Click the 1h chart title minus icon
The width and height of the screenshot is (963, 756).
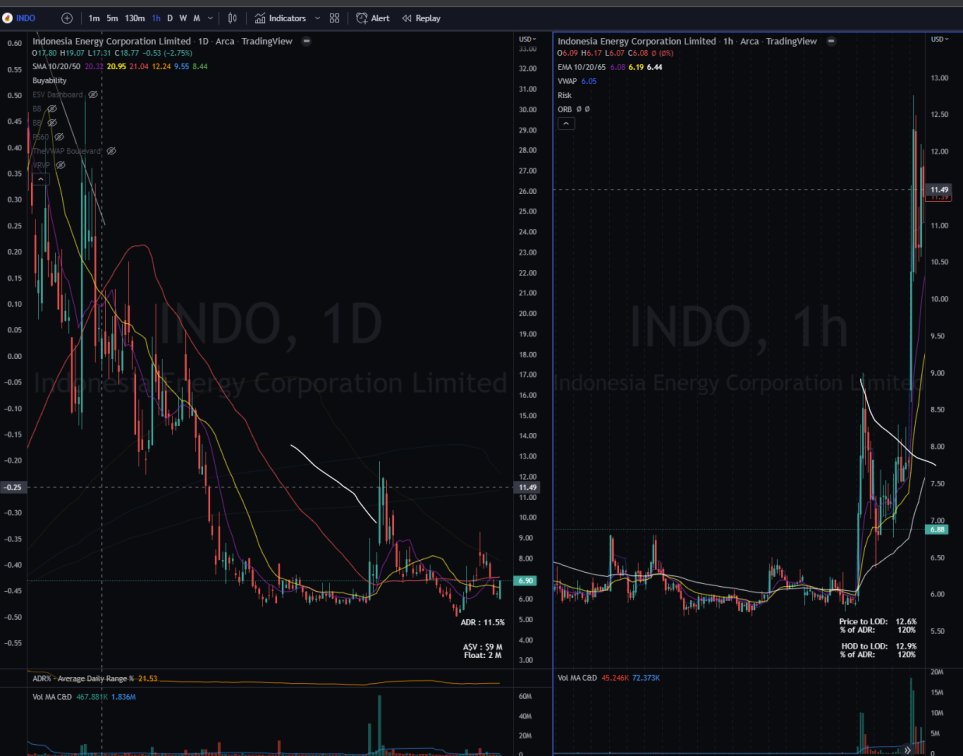coord(831,41)
